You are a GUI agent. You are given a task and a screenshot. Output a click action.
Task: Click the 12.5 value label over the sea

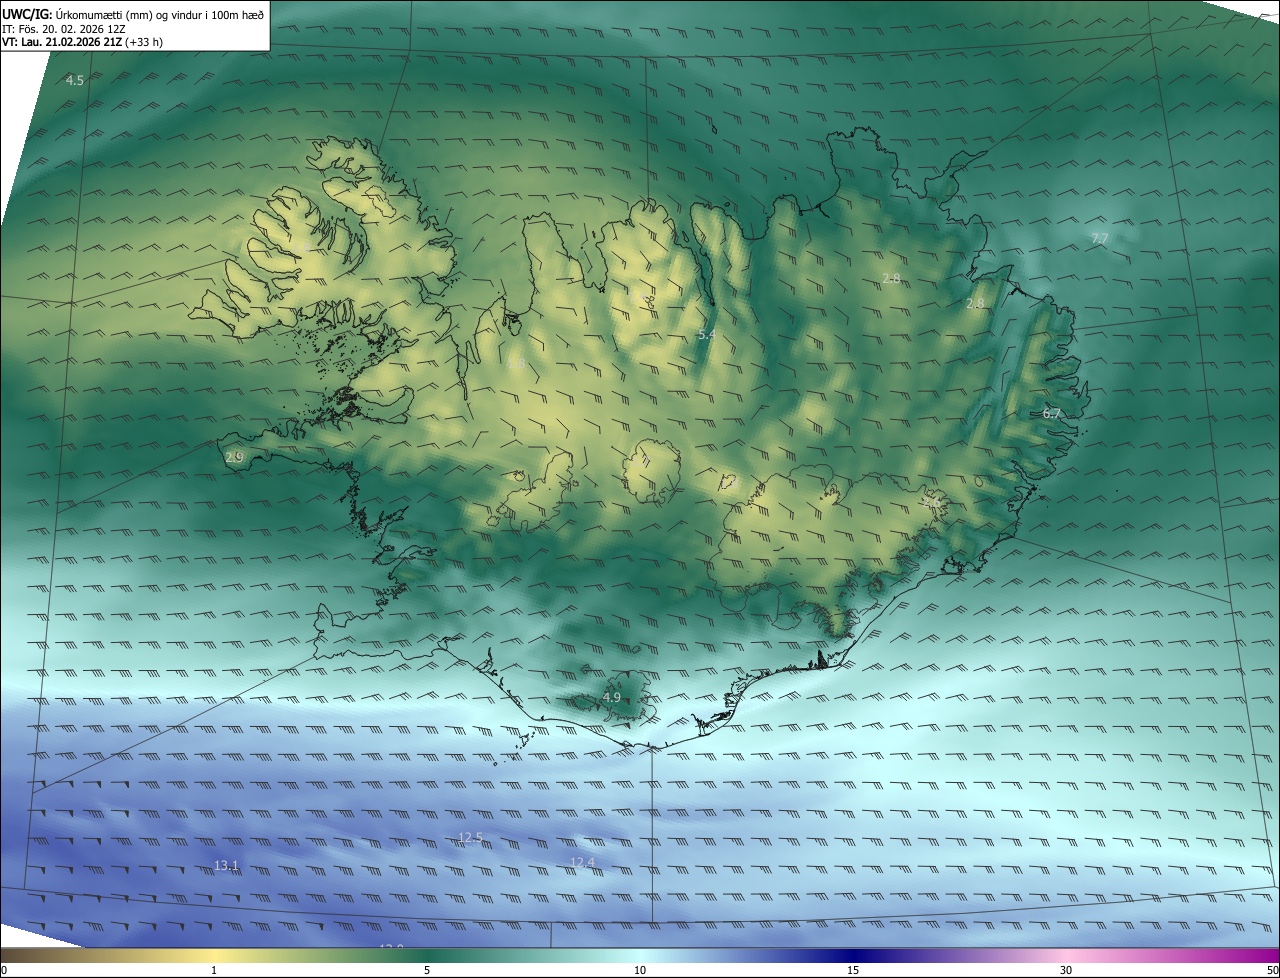click(x=470, y=837)
